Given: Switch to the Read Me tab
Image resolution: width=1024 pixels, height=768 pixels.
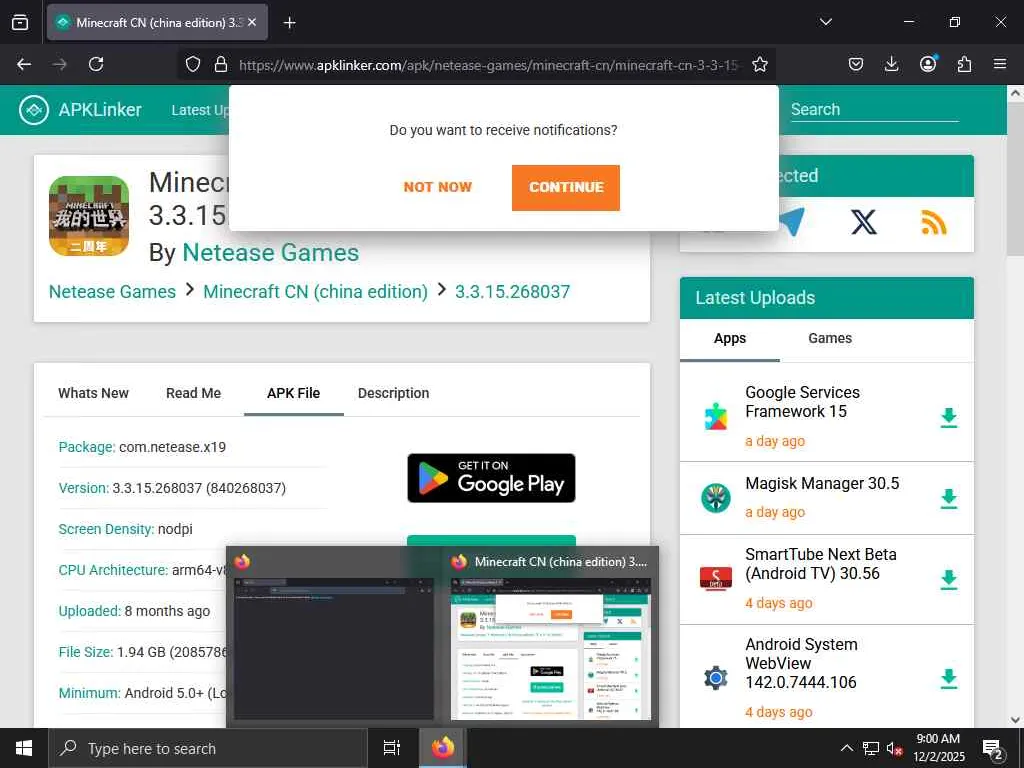Looking at the screenshot, I should [193, 393].
